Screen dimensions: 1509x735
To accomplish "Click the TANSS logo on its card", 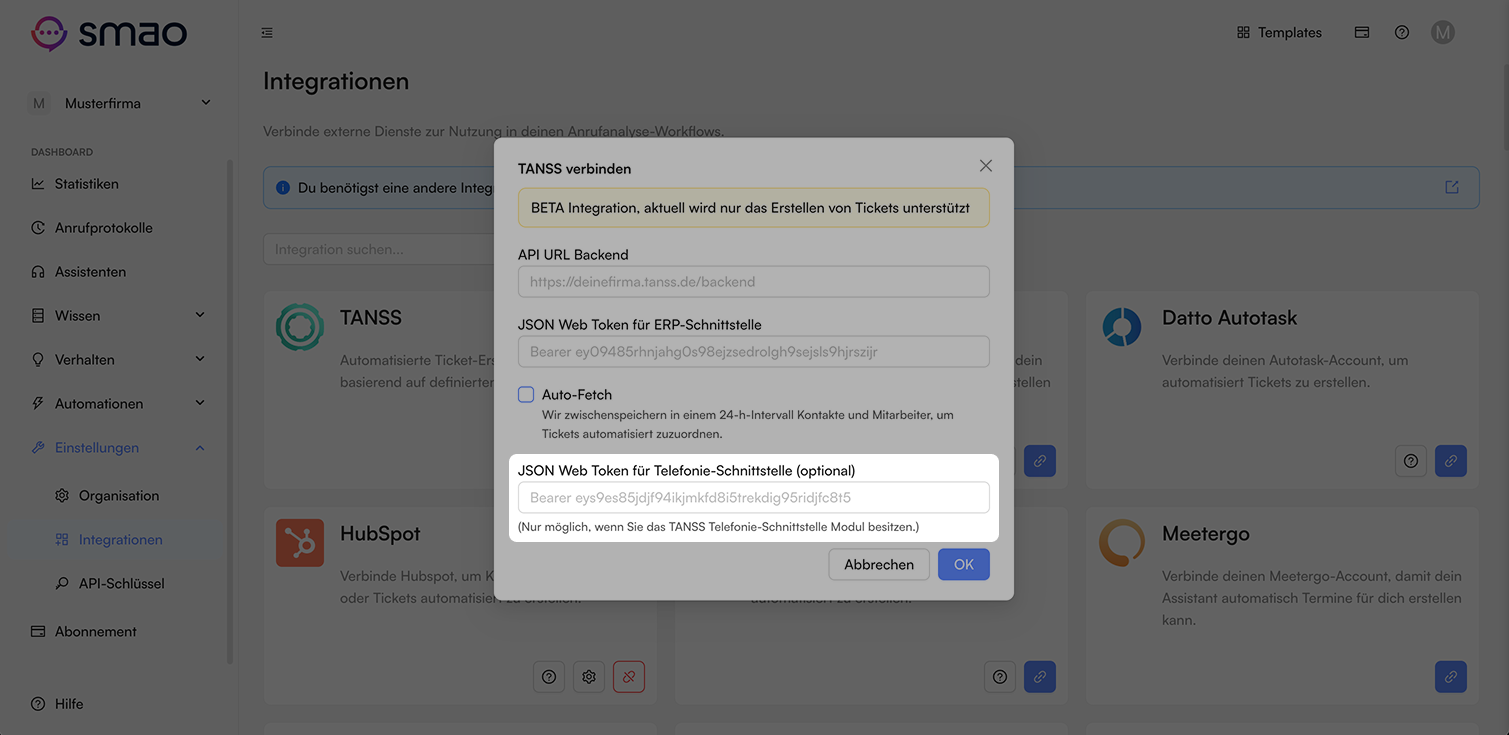I will [300, 327].
